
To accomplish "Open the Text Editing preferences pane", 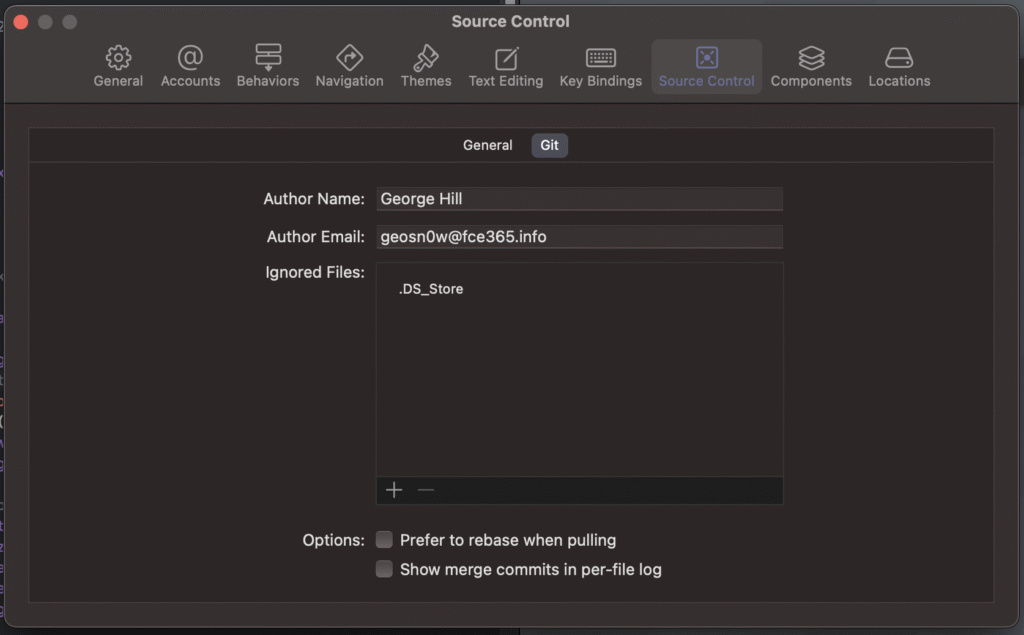I will click(505, 66).
